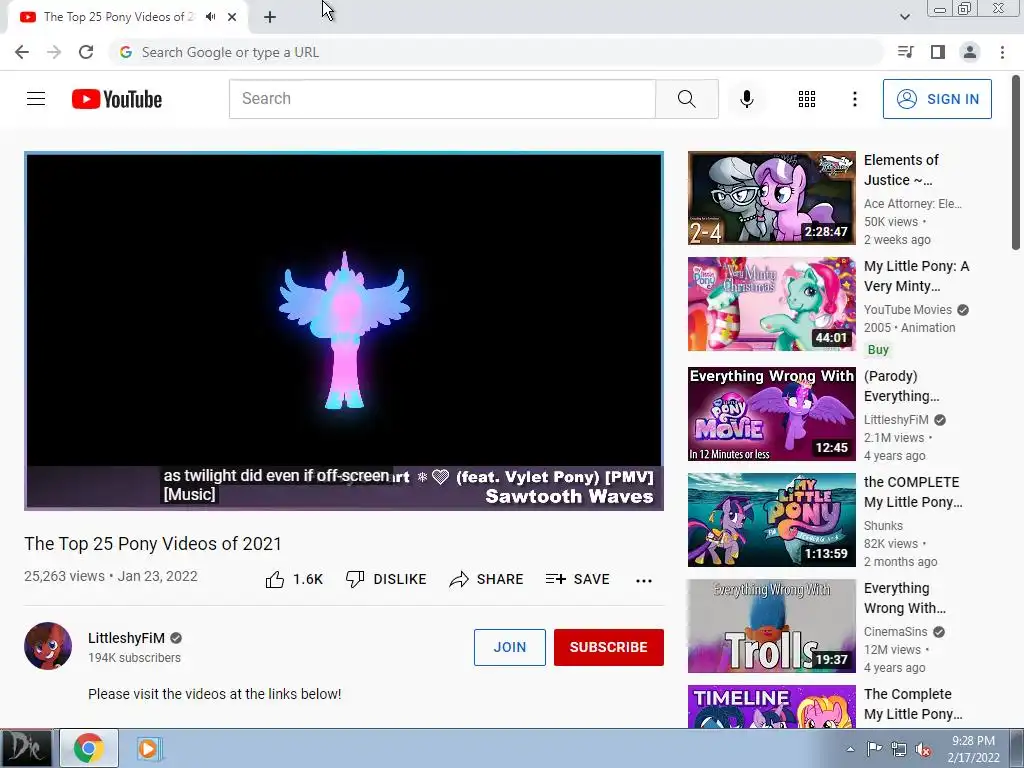Click the Start button on taskbar
Viewport: 1024px width, 768px height.
[26, 748]
